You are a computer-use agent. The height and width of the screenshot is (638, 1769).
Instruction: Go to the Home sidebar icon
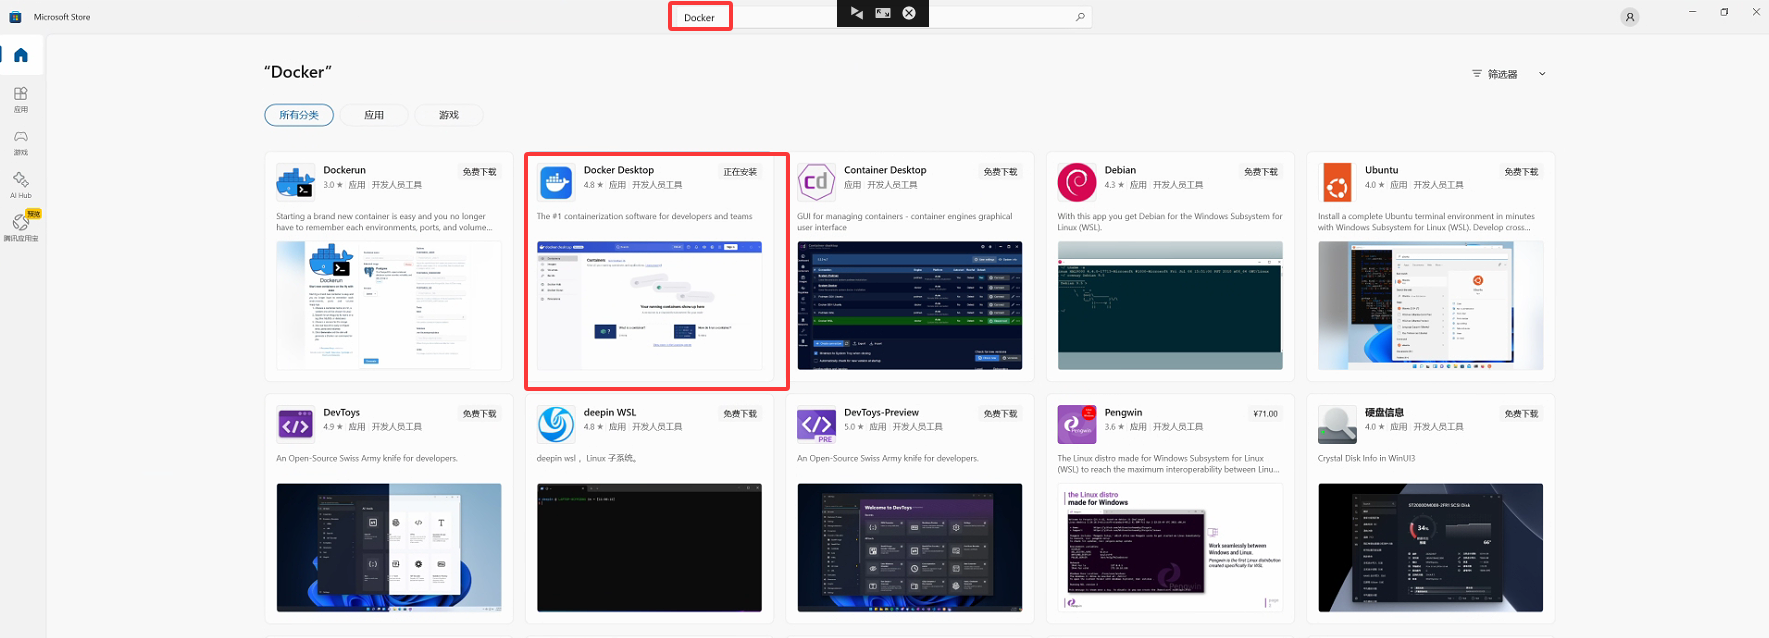click(21, 55)
